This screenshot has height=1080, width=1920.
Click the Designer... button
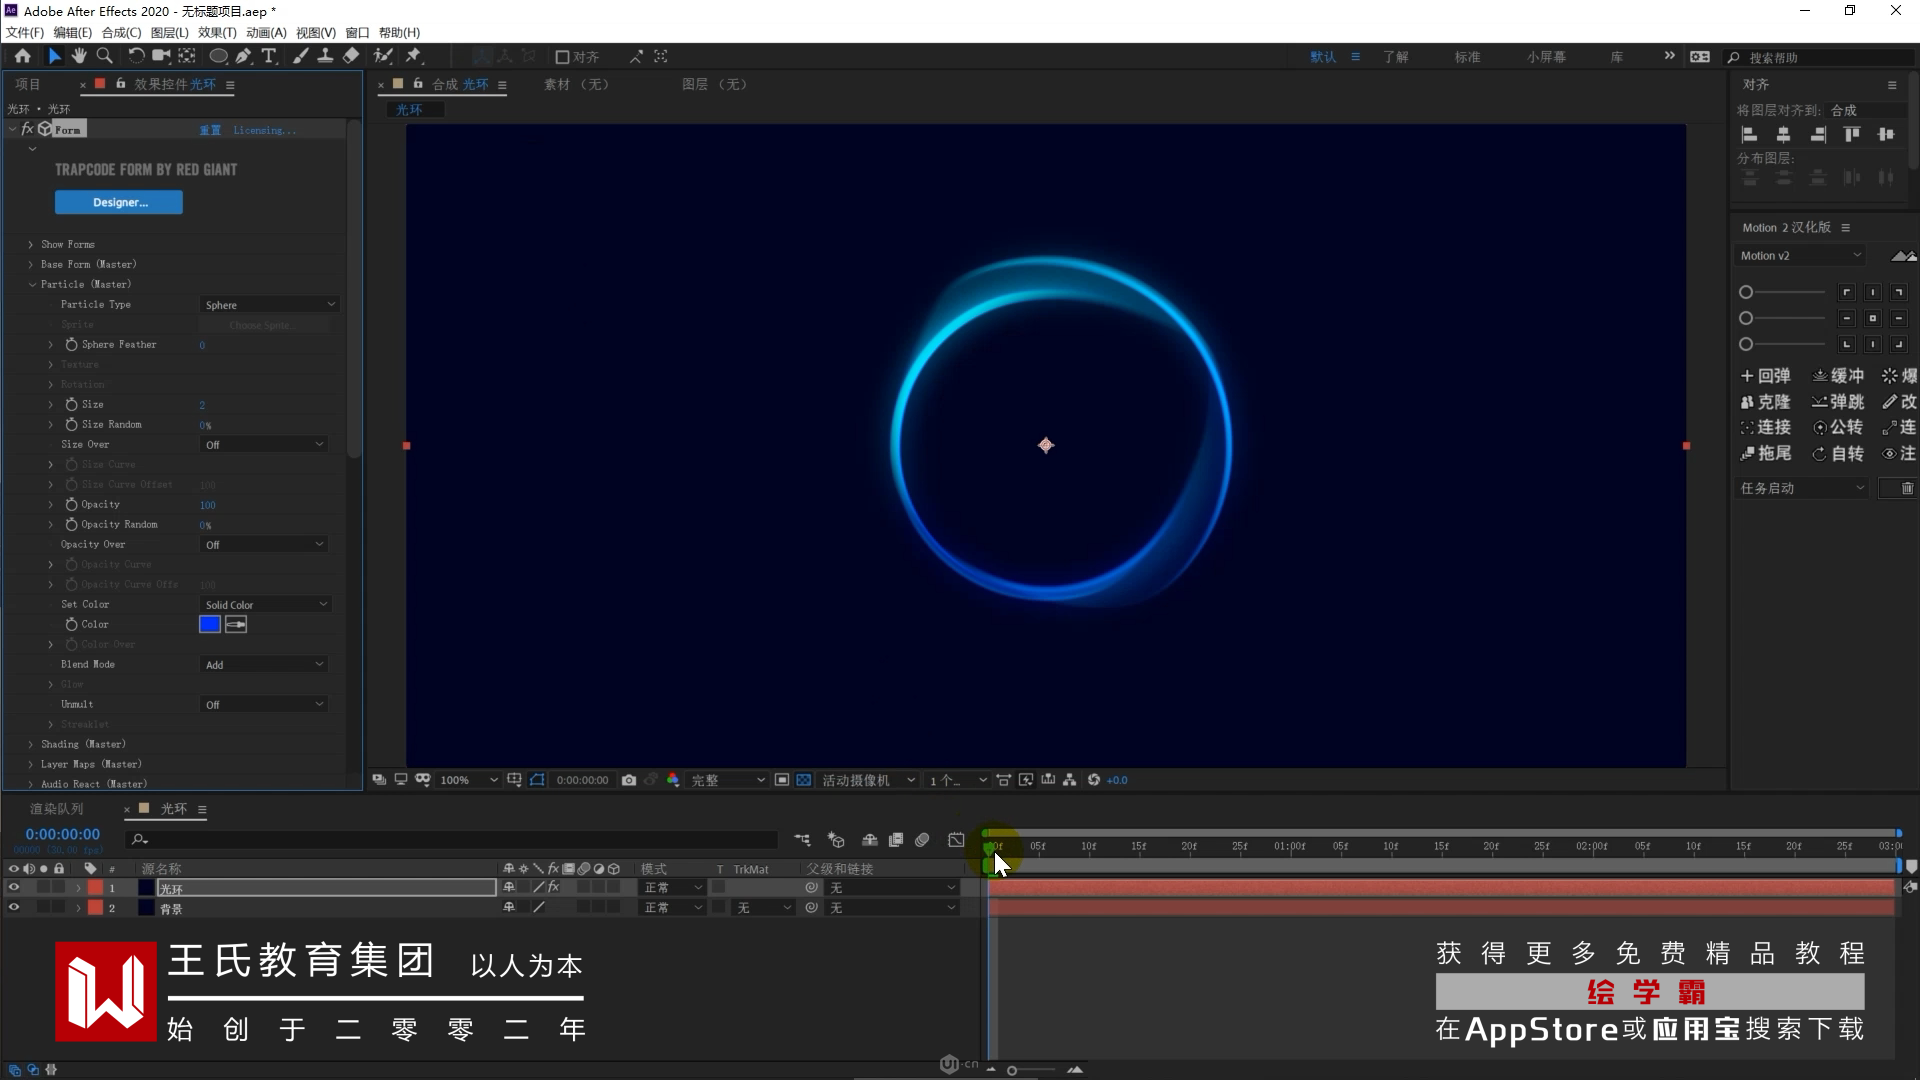[119, 202]
